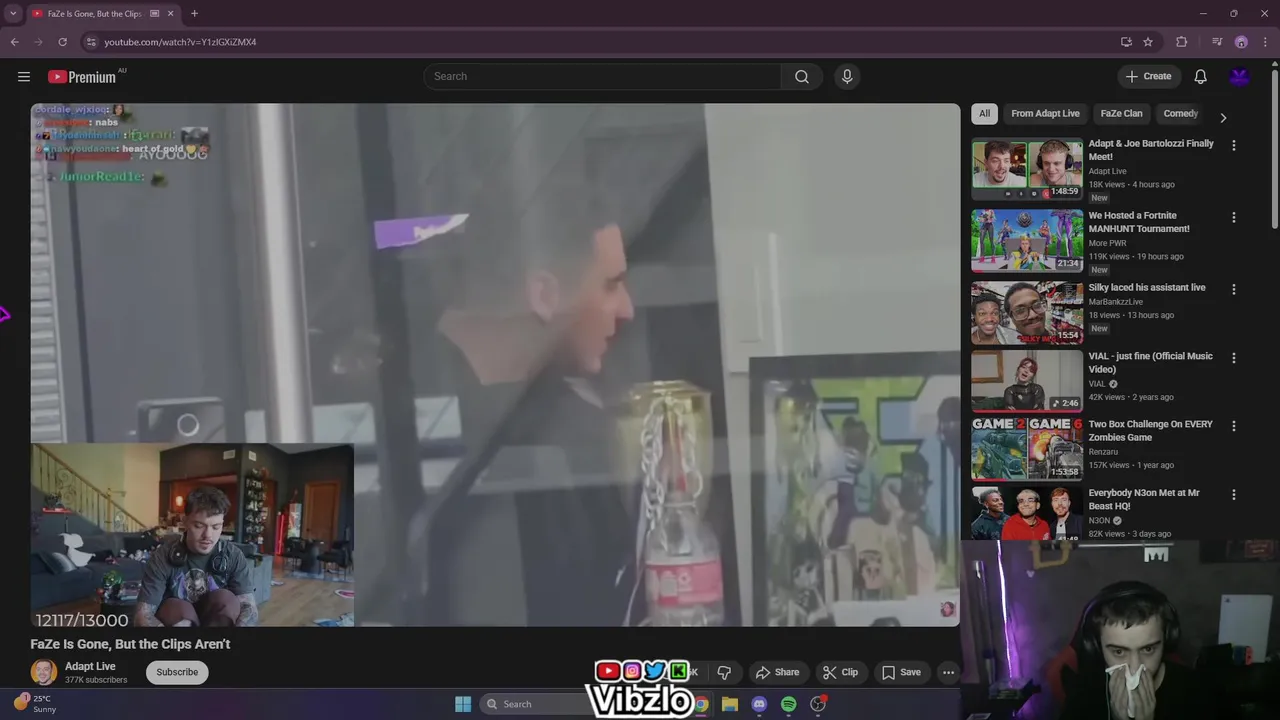This screenshot has width=1280, height=720.
Task: Click the main video player area
Action: pyautogui.click(x=495, y=365)
